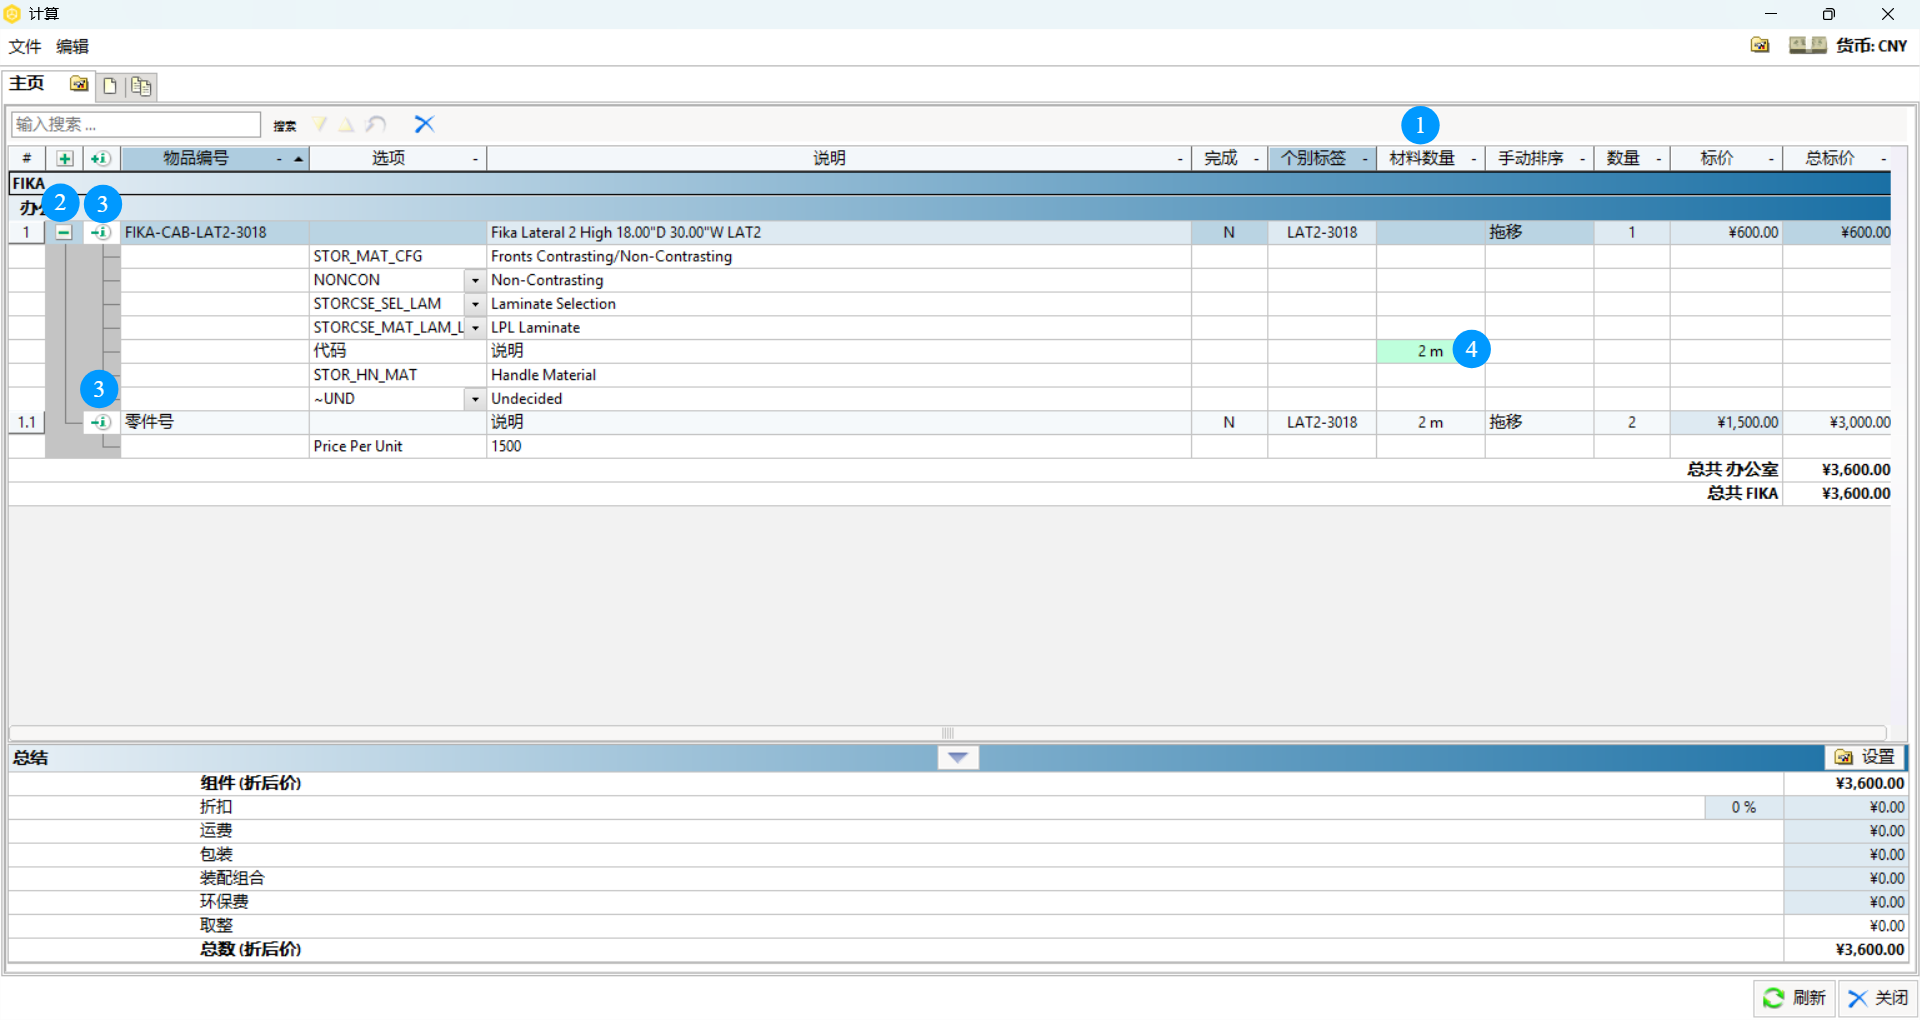Clear the search with the blue X
The width and height of the screenshot is (1920, 1020).
point(424,124)
